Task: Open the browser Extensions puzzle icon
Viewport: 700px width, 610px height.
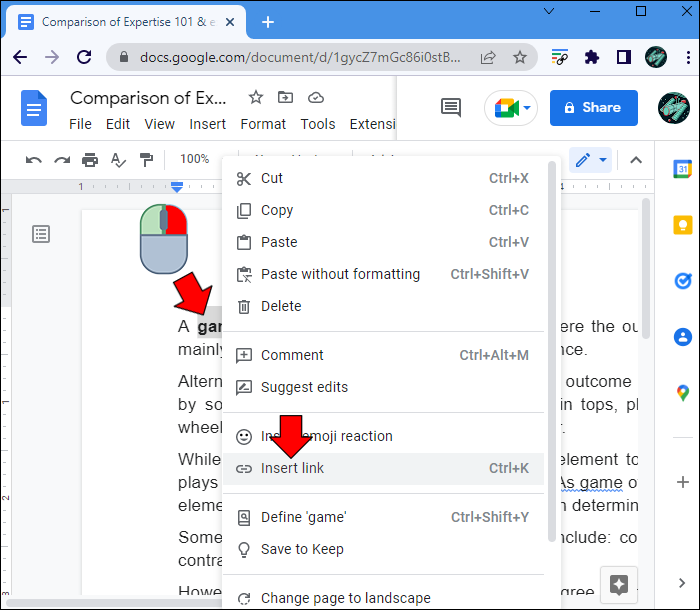Action: point(592,57)
